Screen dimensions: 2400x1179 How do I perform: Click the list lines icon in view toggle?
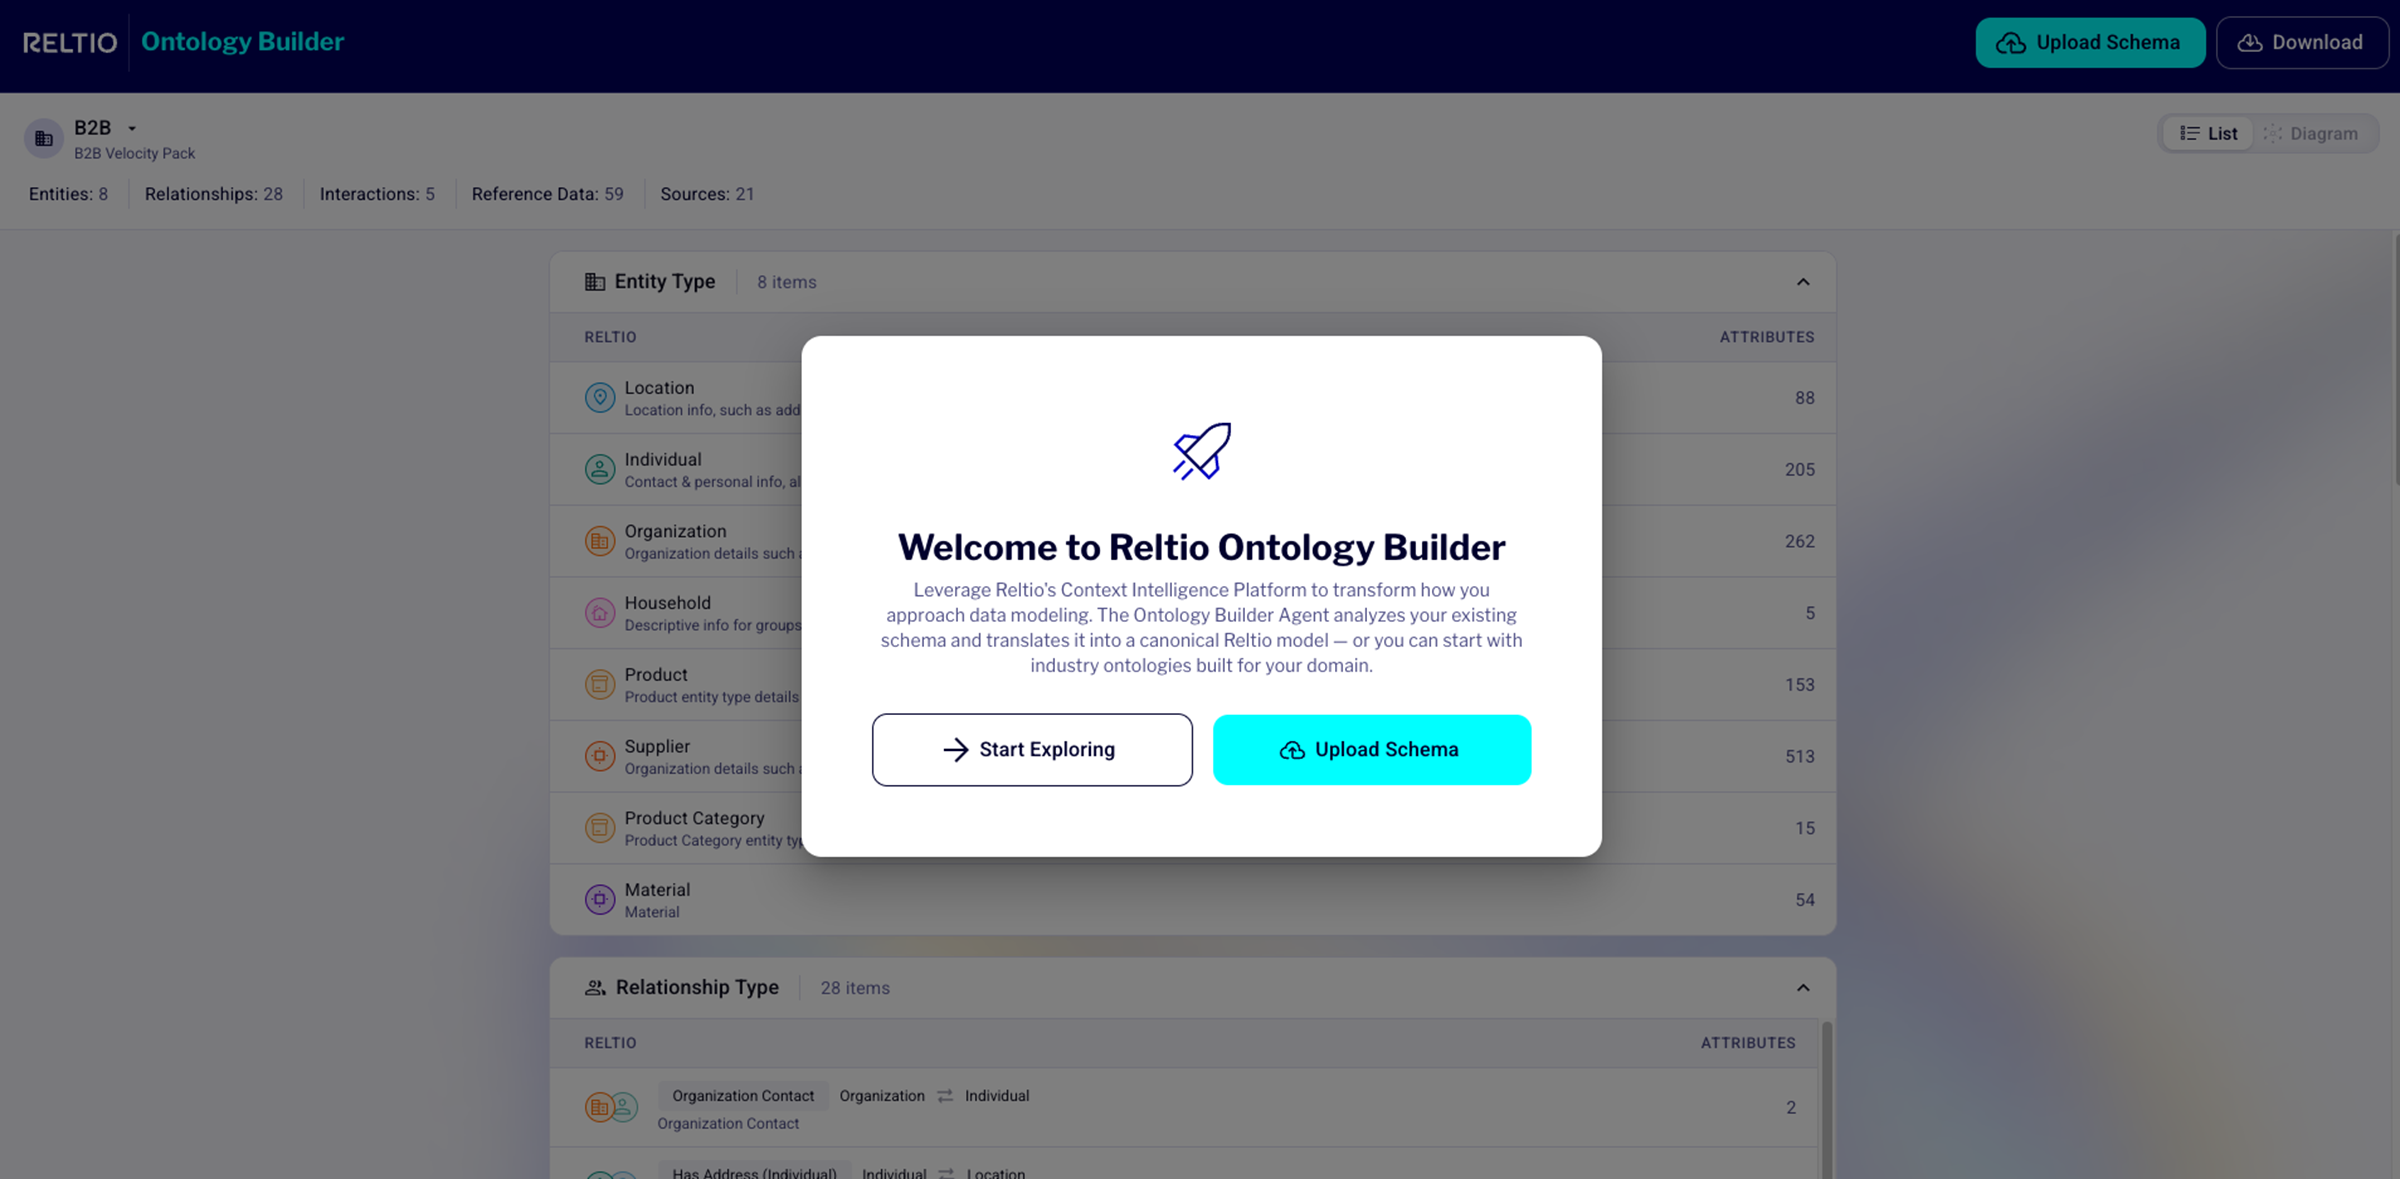coord(2189,133)
